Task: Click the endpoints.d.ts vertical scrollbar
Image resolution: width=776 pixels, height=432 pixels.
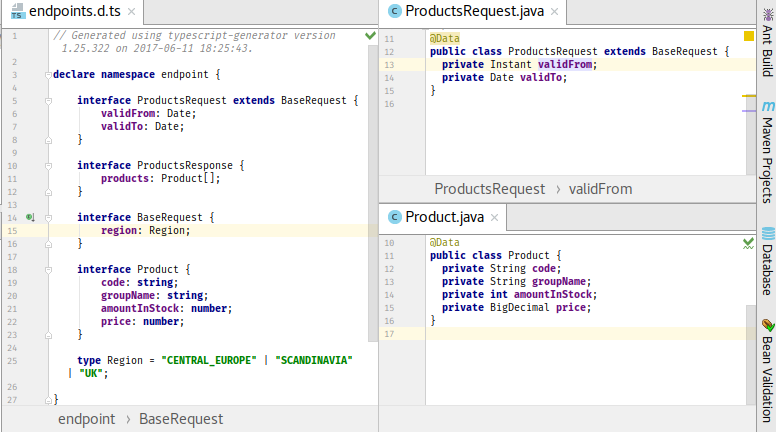Action: click(373, 193)
